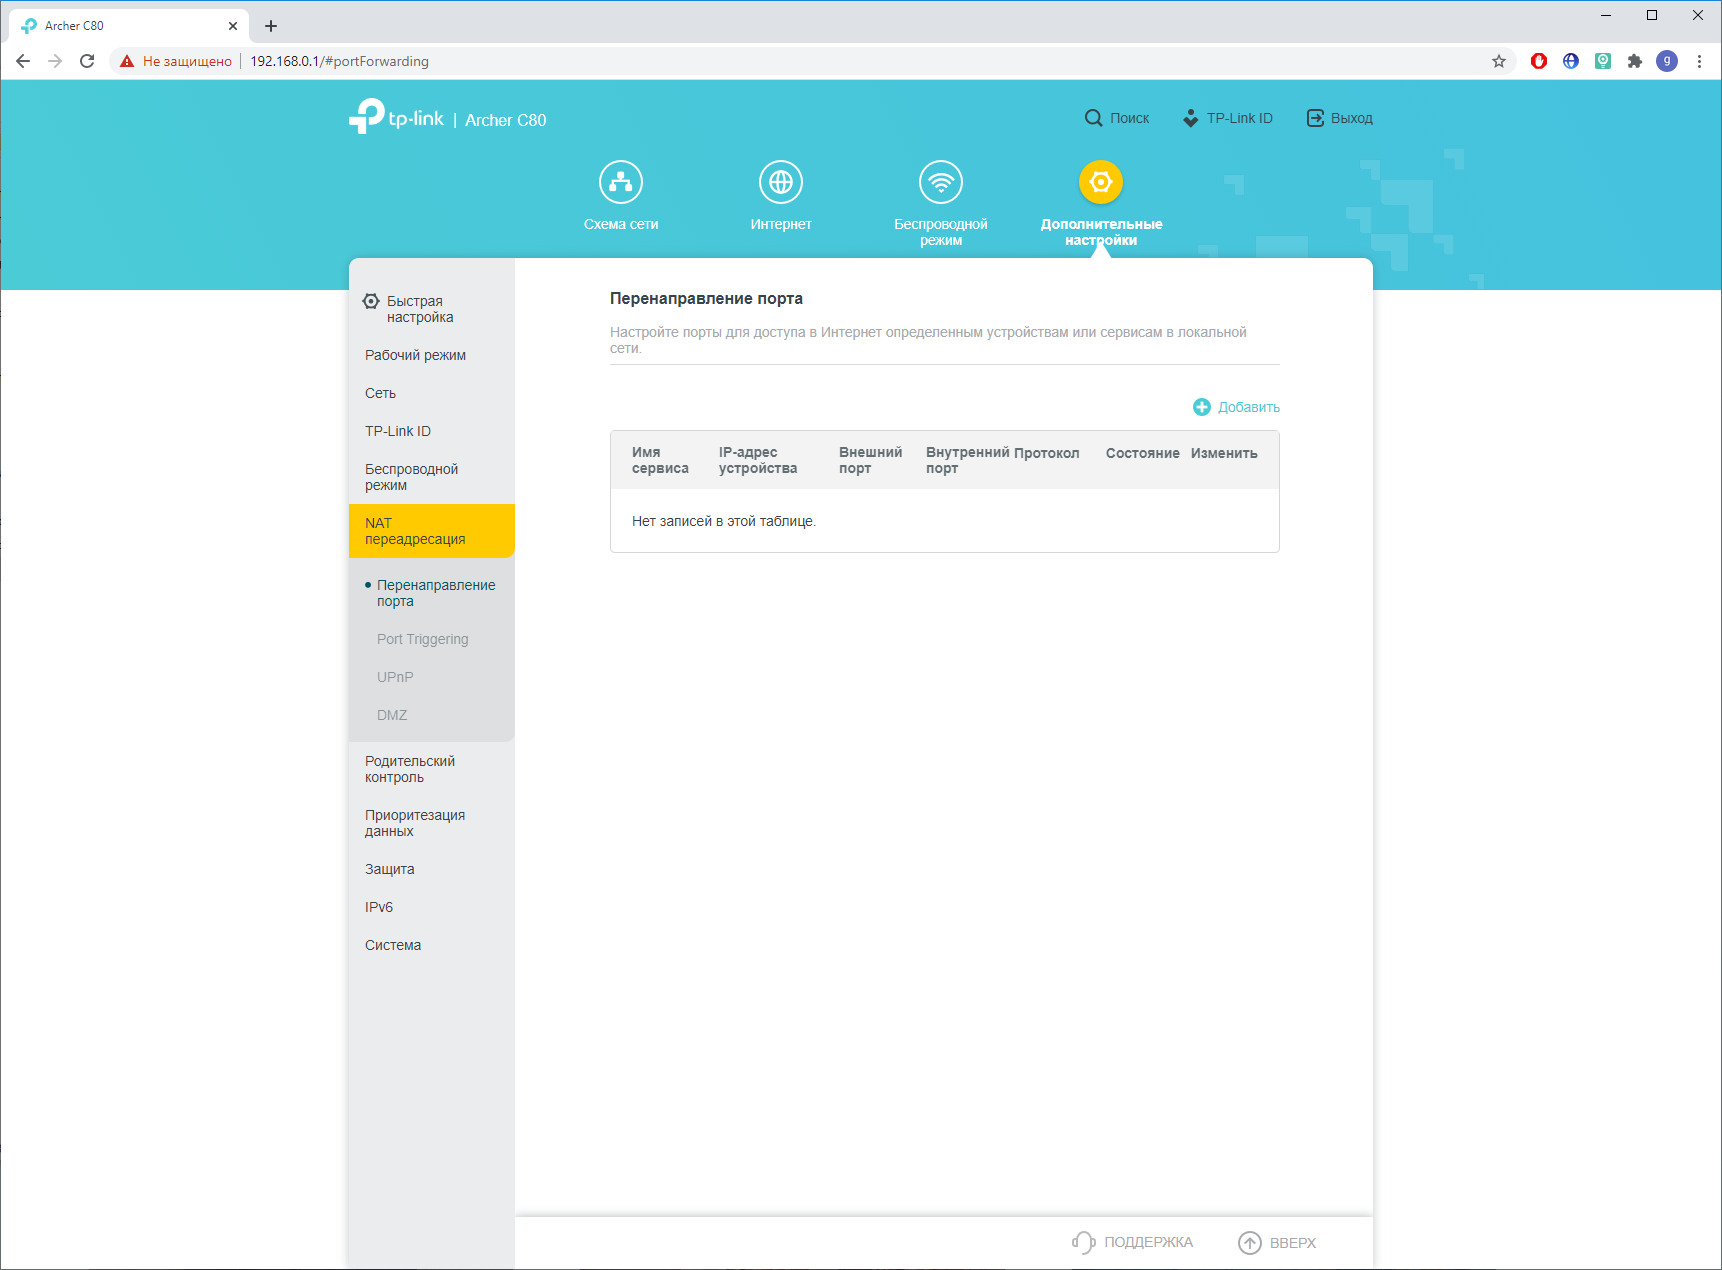
Task: Bookmark the page with the star icon
Action: coord(1499,61)
